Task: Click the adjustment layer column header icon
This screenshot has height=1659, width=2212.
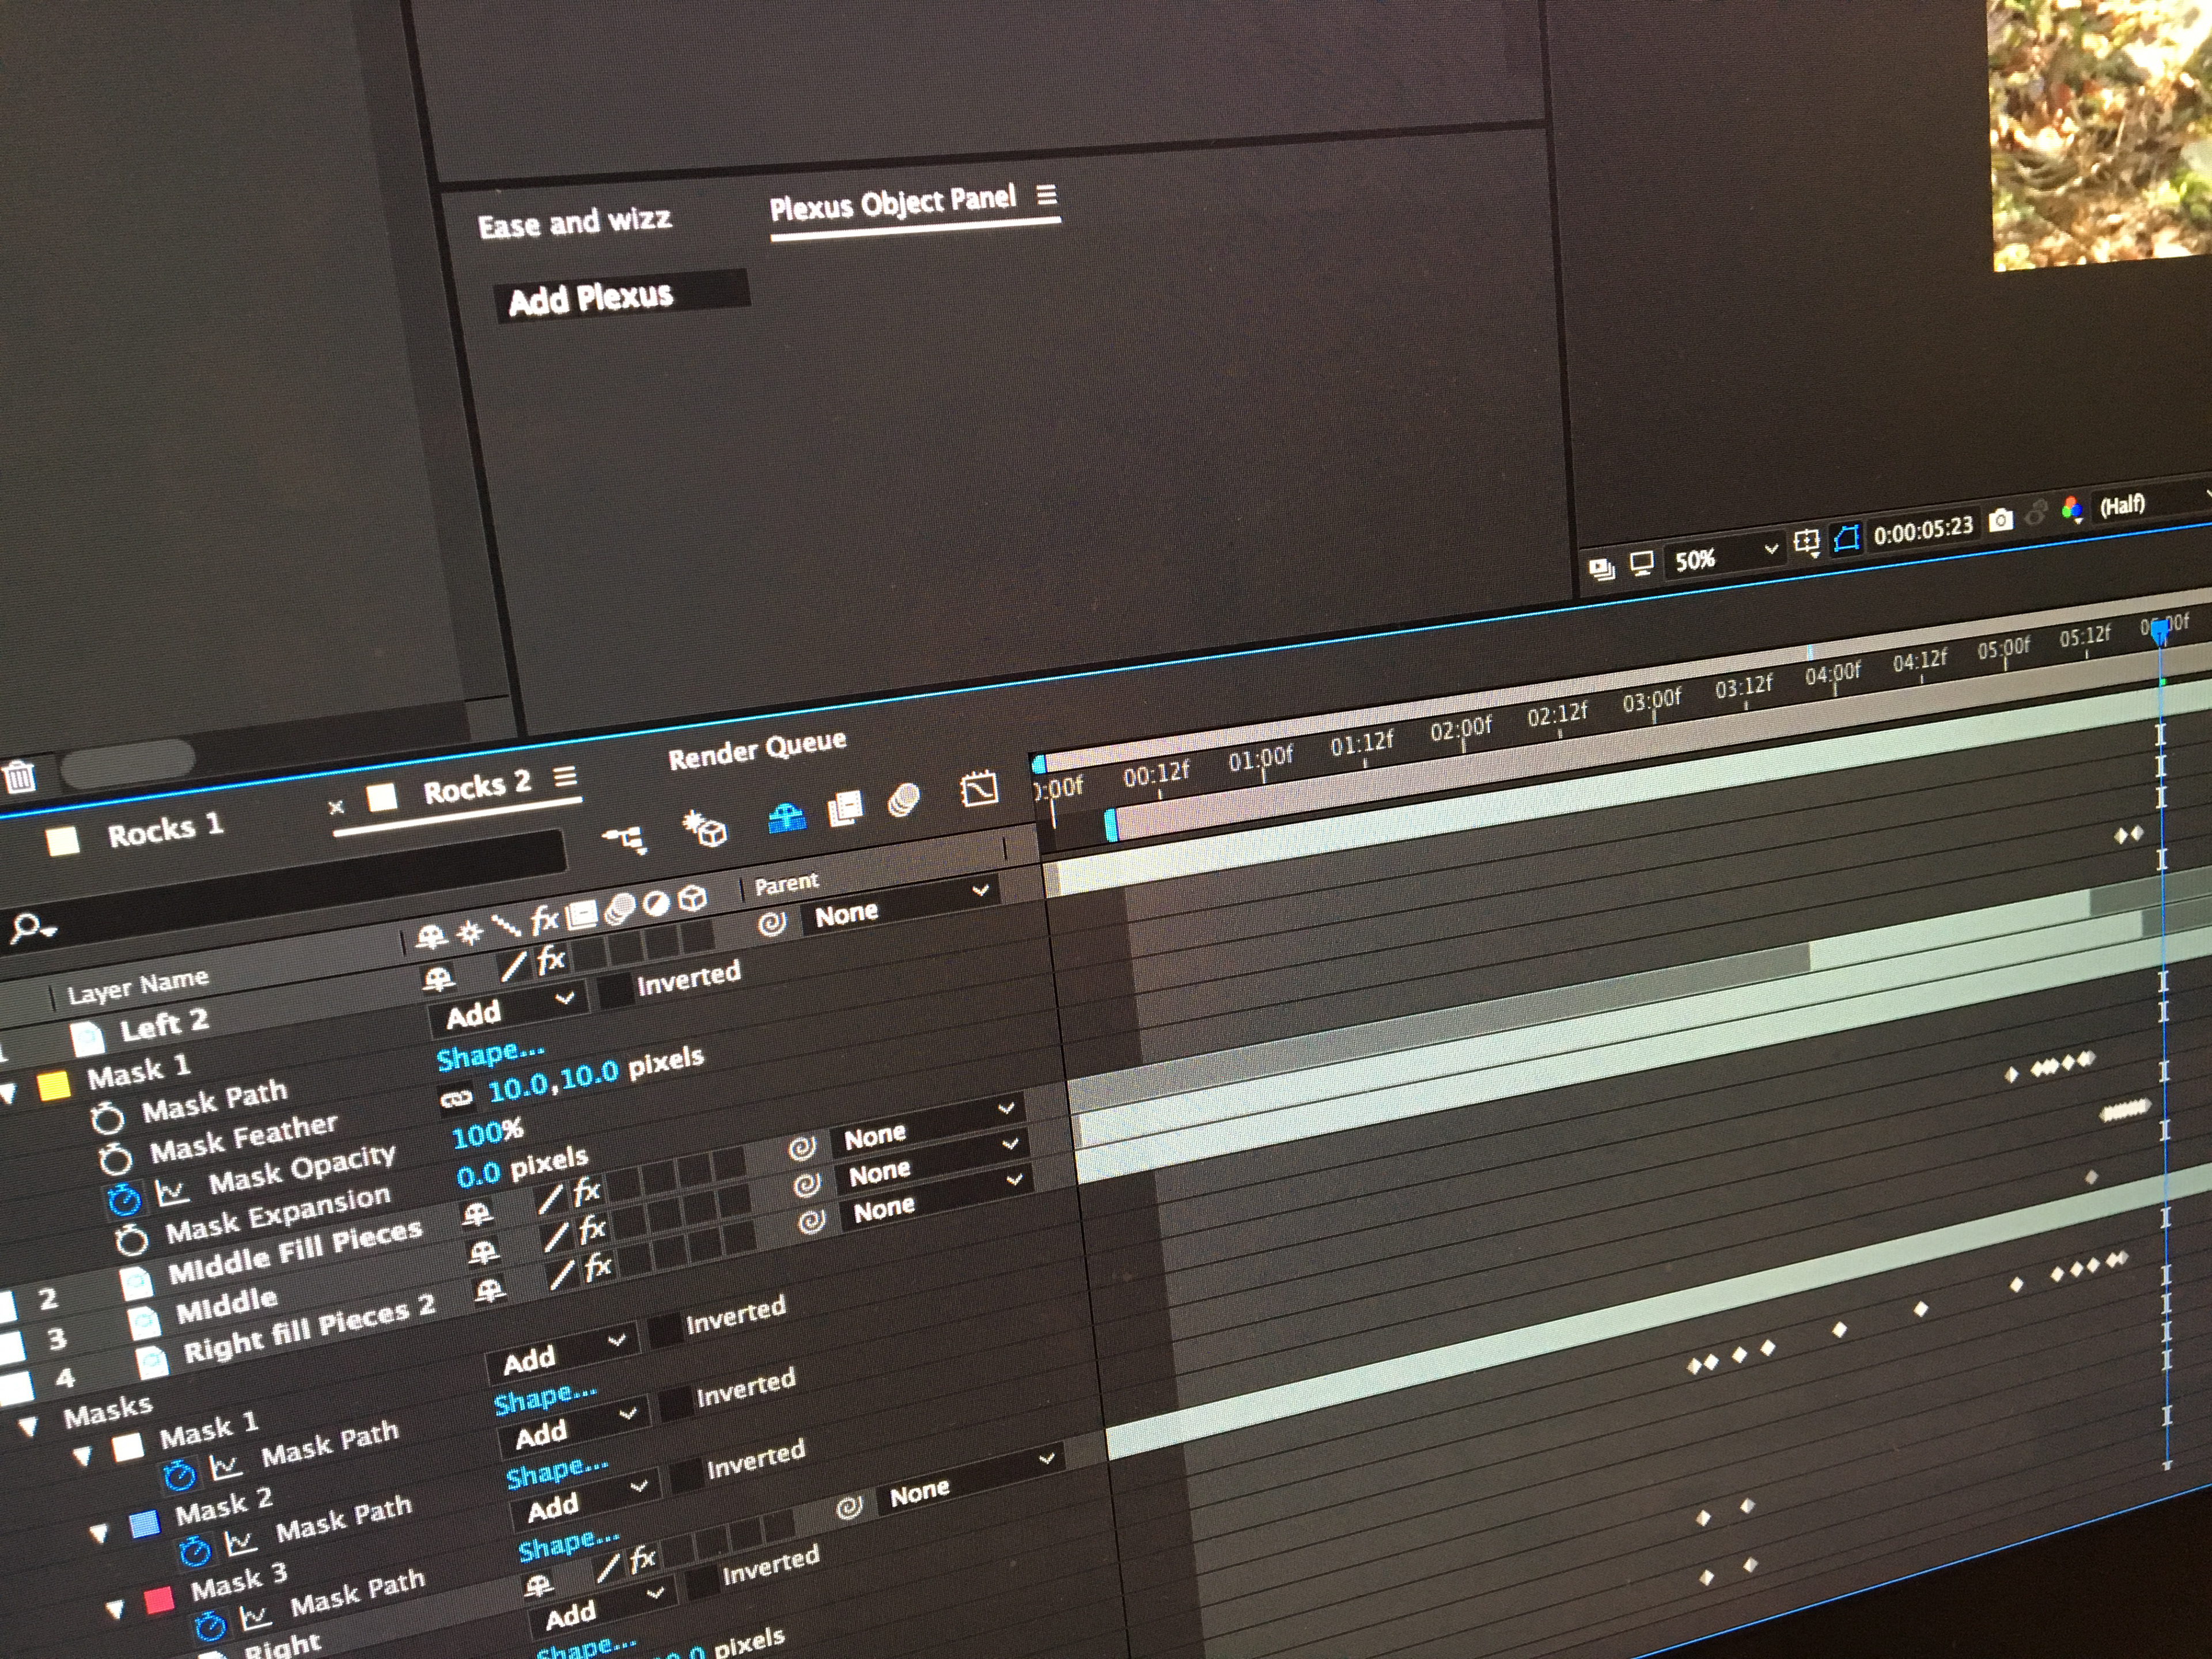Action: [655, 904]
